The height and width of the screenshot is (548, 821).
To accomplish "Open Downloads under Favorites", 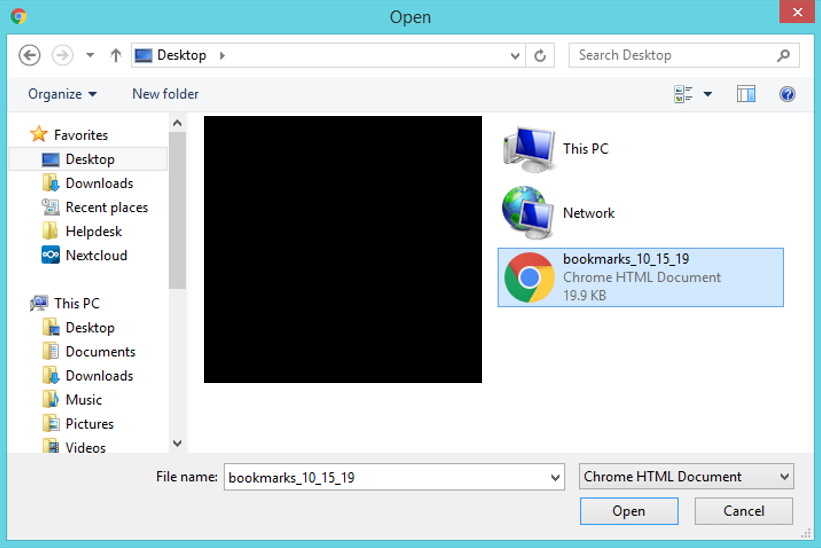I will coord(99,183).
